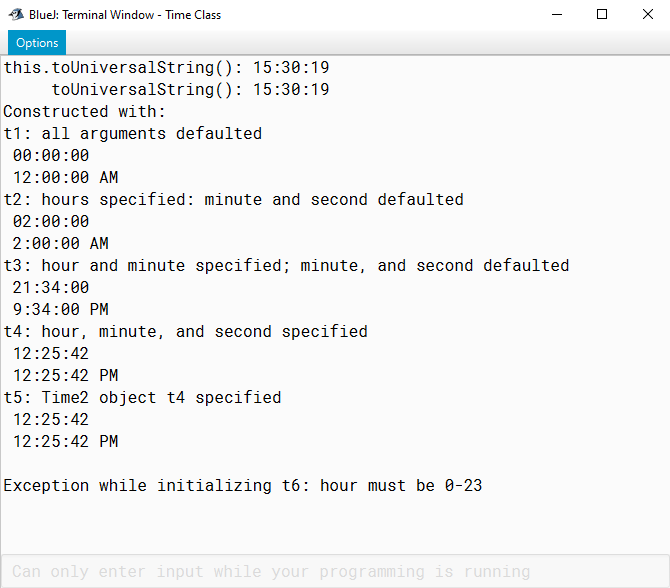Click the t6 exception message line

point(243,485)
